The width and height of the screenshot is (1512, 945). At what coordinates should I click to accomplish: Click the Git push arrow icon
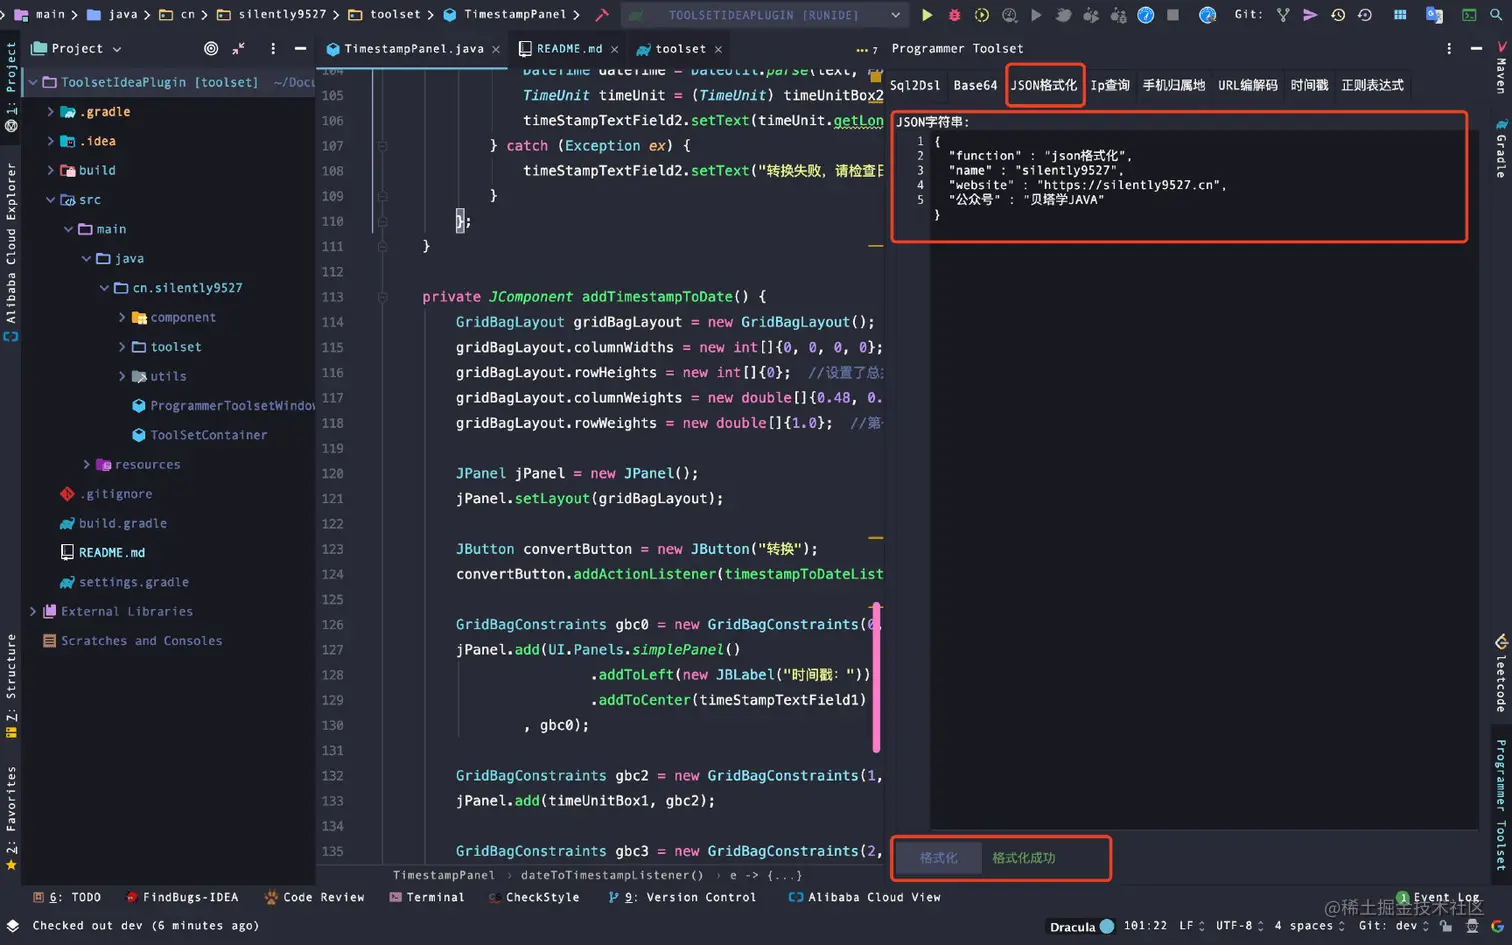[1310, 15]
